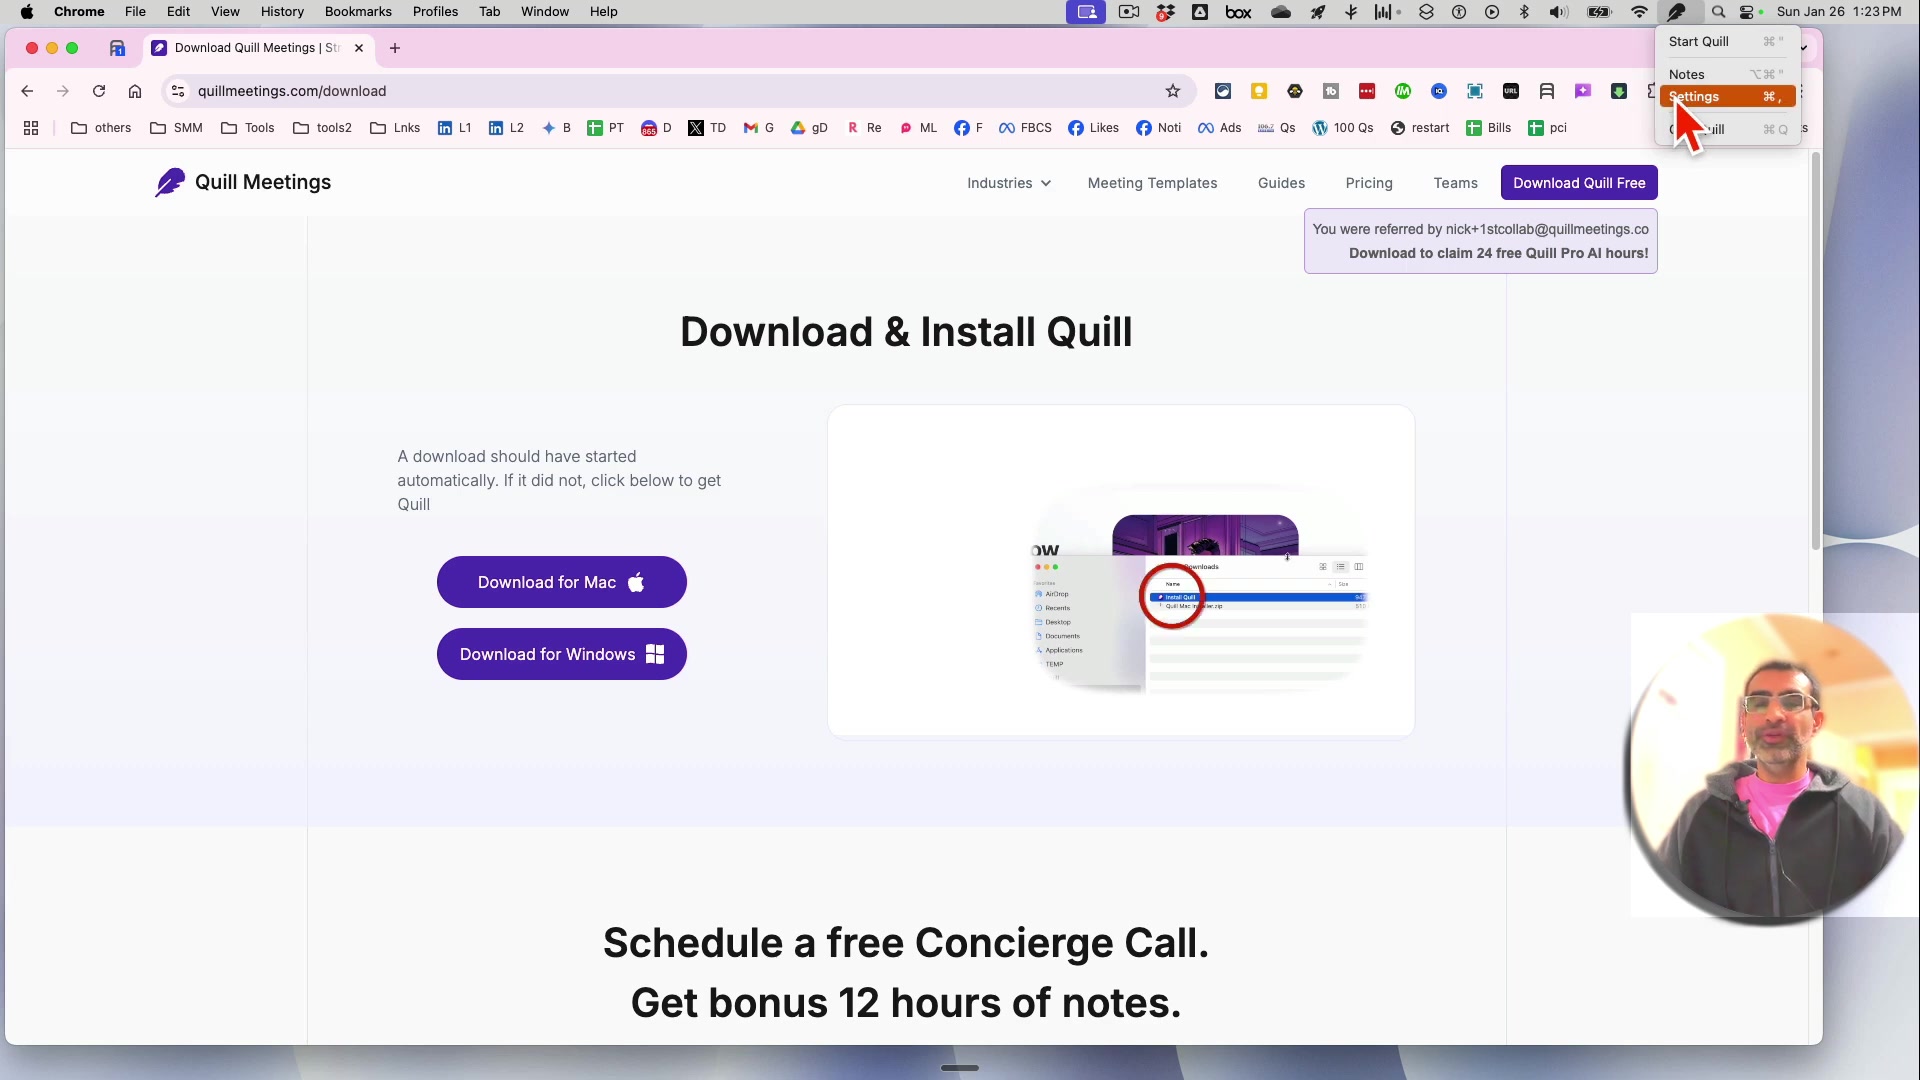Expand the Industries dropdown

pyautogui.click(x=1008, y=183)
